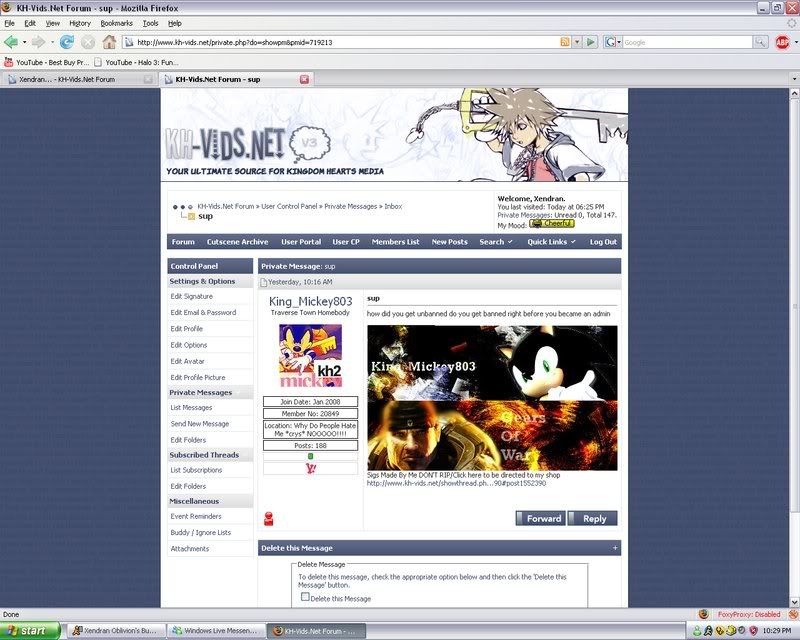Open List Subscriptions link
Image resolution: width=800 pixels, height=640 pixels.
coord(196,470)
